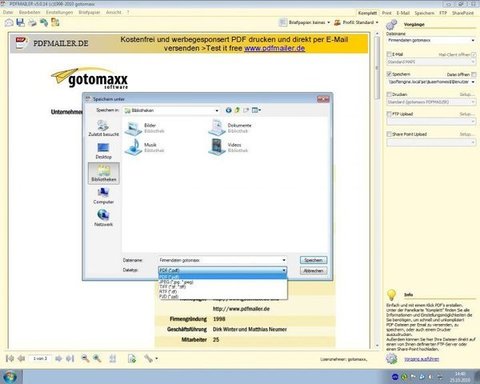Open the Profil Standard dropdown
The image size is (480, 384).
point(356,22)
